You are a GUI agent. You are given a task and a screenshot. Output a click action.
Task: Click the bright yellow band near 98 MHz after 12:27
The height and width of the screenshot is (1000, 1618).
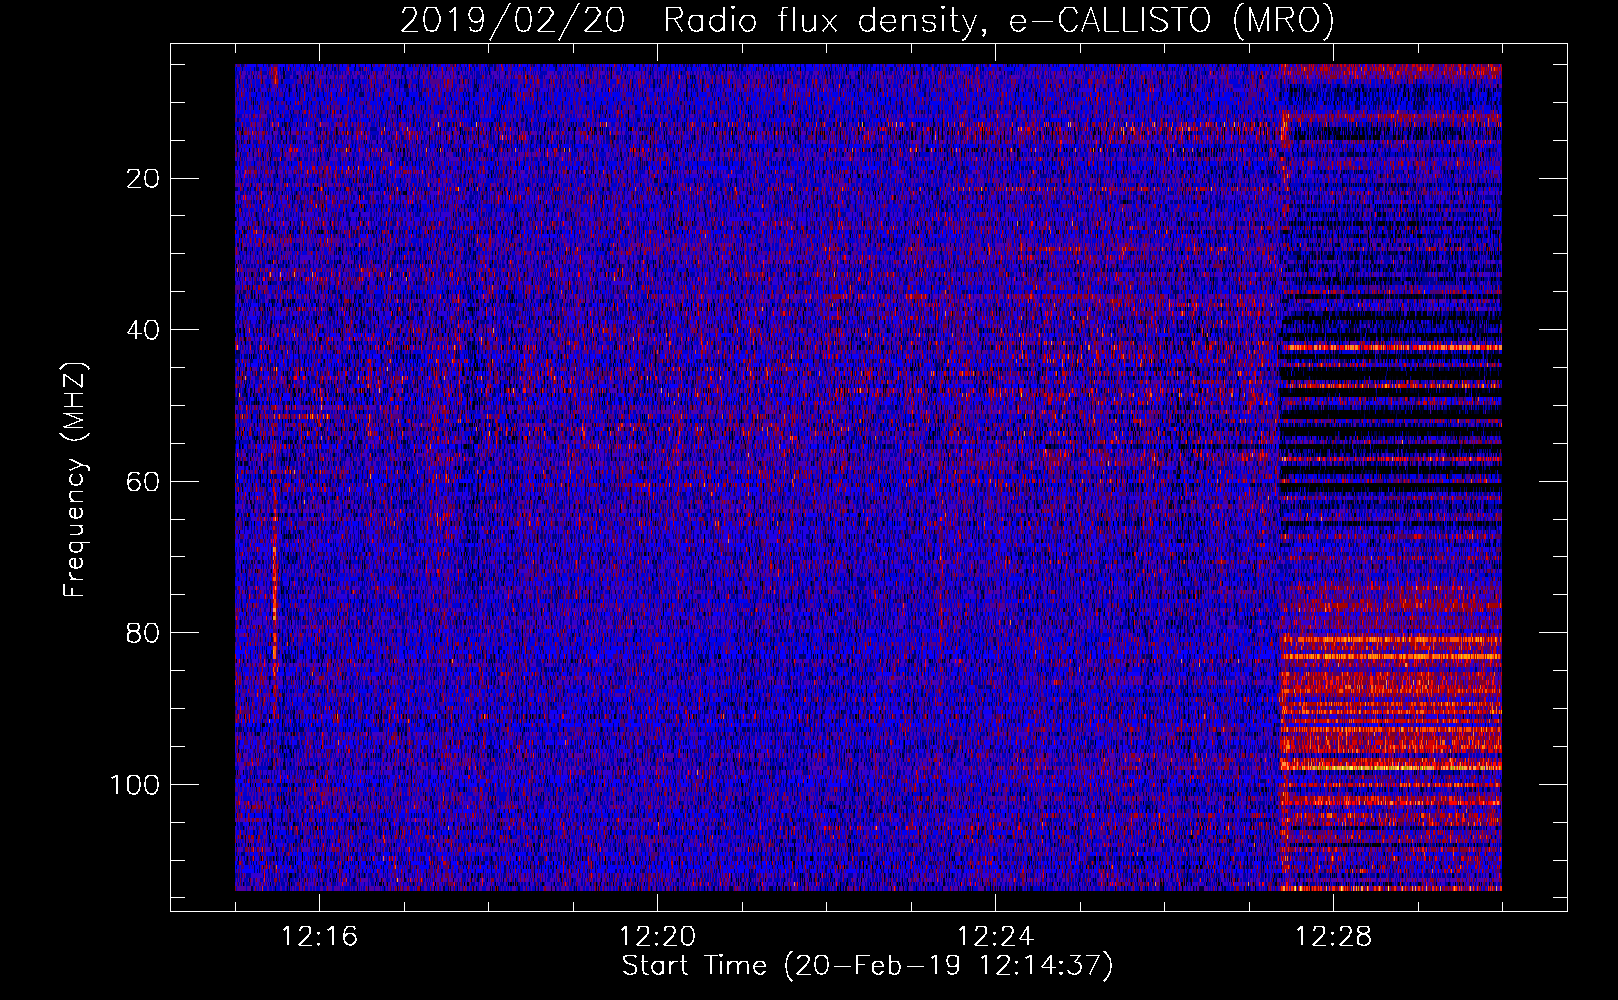point(1391,767)
